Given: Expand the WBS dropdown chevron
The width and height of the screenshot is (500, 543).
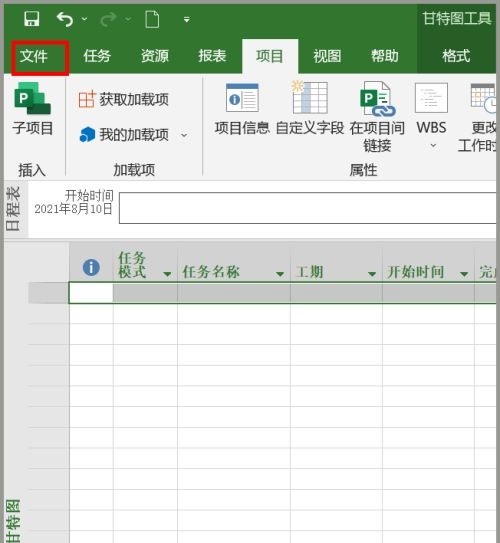Looking at the screenshot, I should tap(433, 145).
